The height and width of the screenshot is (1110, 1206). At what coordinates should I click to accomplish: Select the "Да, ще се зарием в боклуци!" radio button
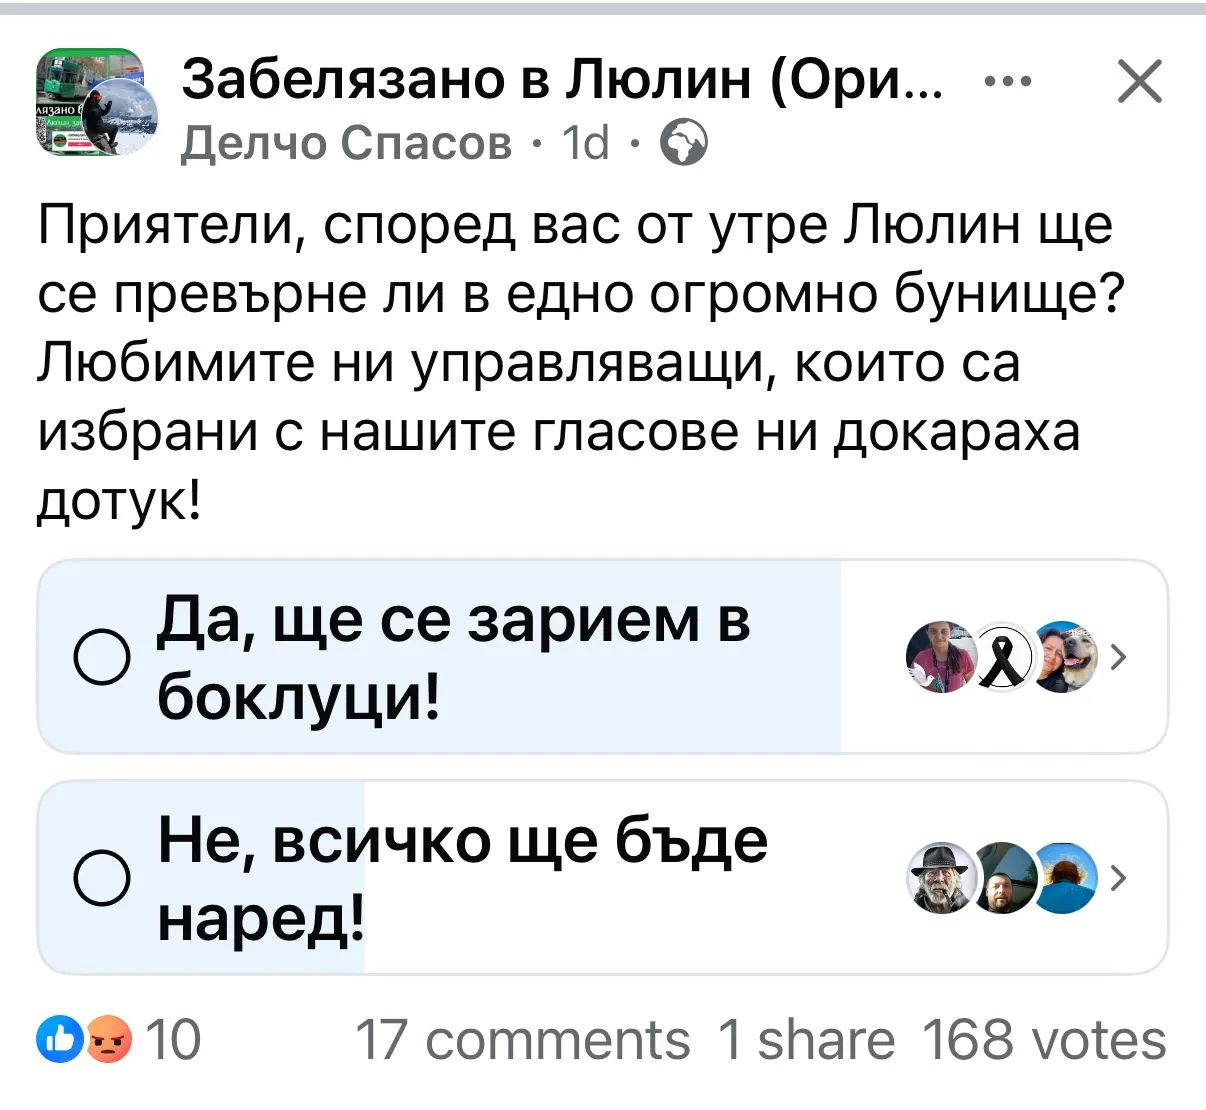coord(102,658)
